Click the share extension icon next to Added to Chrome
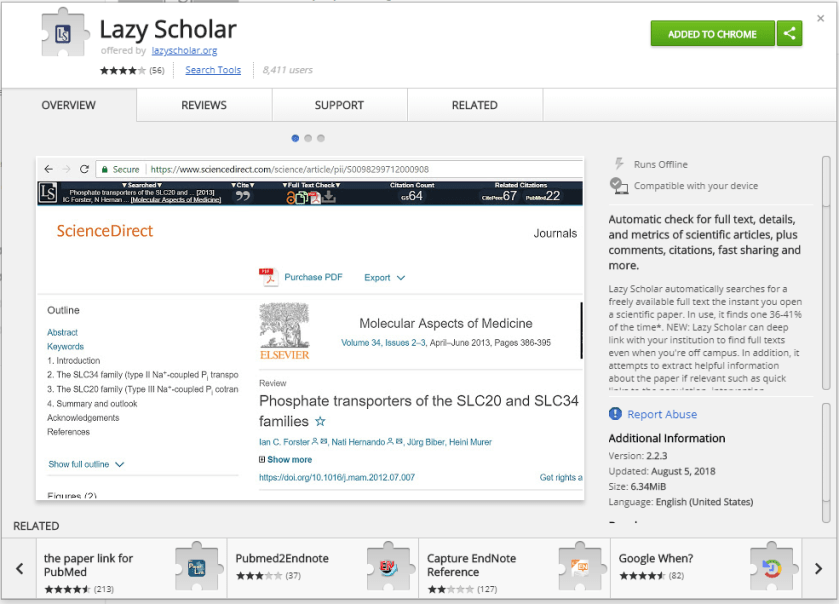Screen dimensions: 839x604 [x=789, y=33]
